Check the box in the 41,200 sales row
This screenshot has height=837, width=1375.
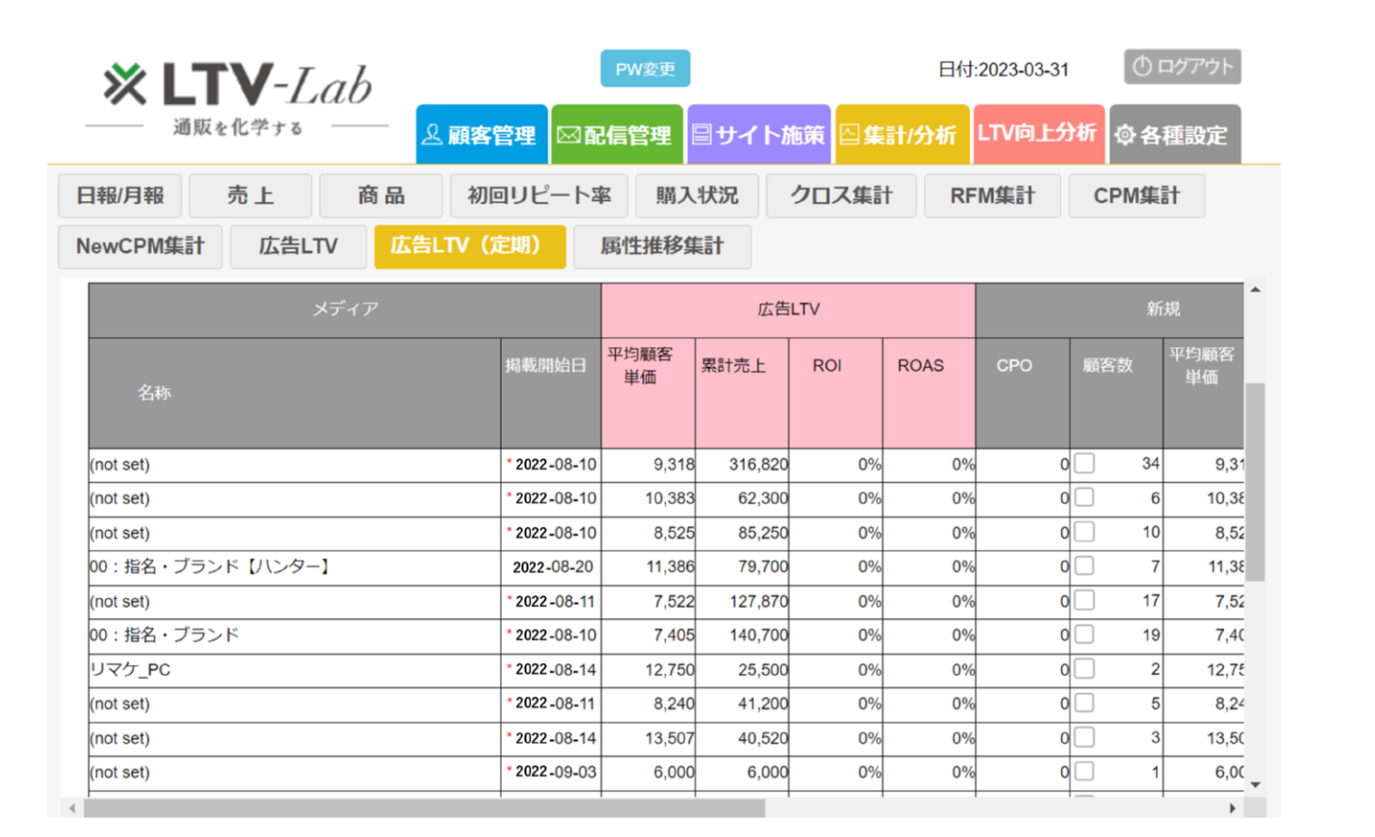click(1084, 704)
